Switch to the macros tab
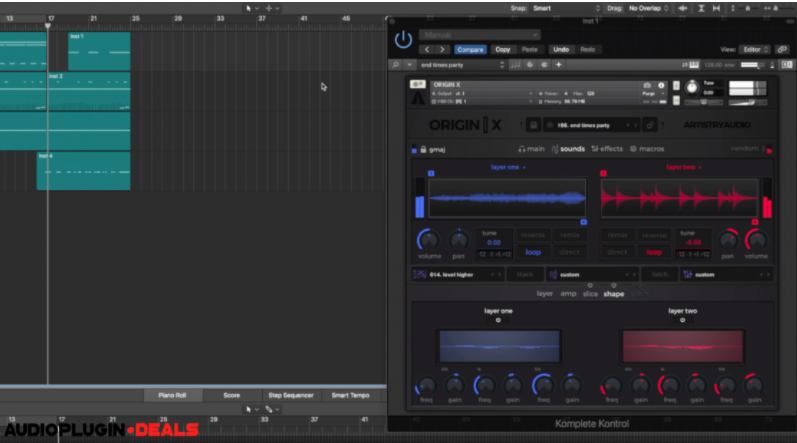 point(647,149)
